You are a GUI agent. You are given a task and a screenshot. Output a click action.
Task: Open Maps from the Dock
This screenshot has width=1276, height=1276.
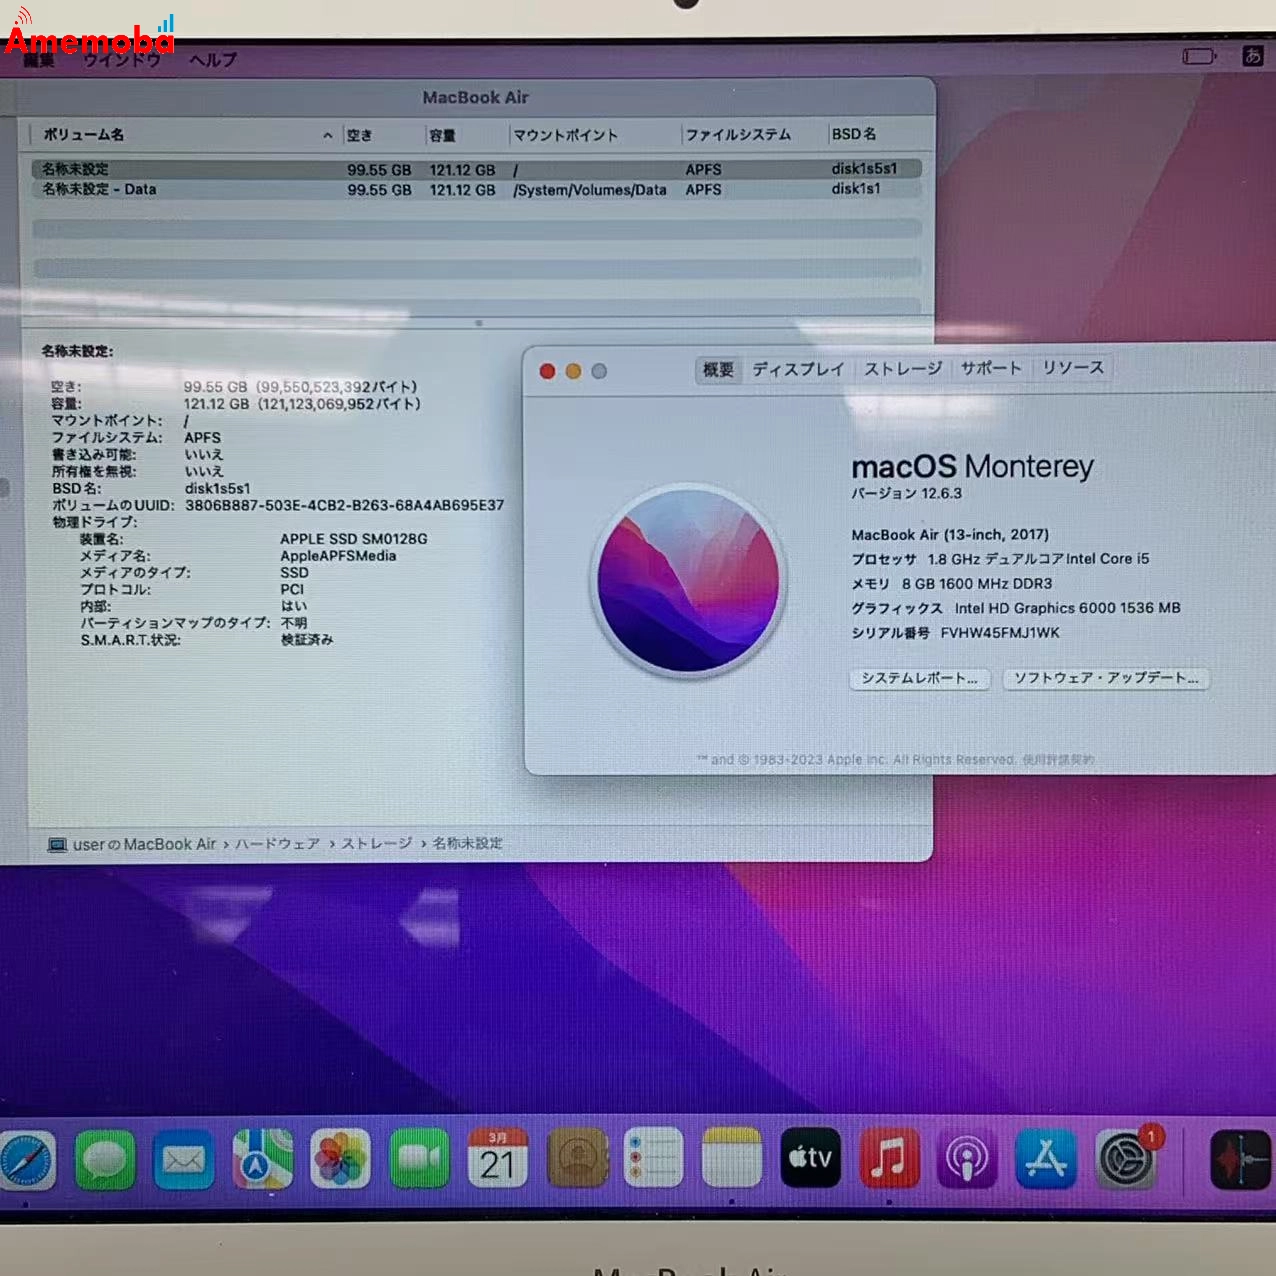click(x=261, y=1160)
